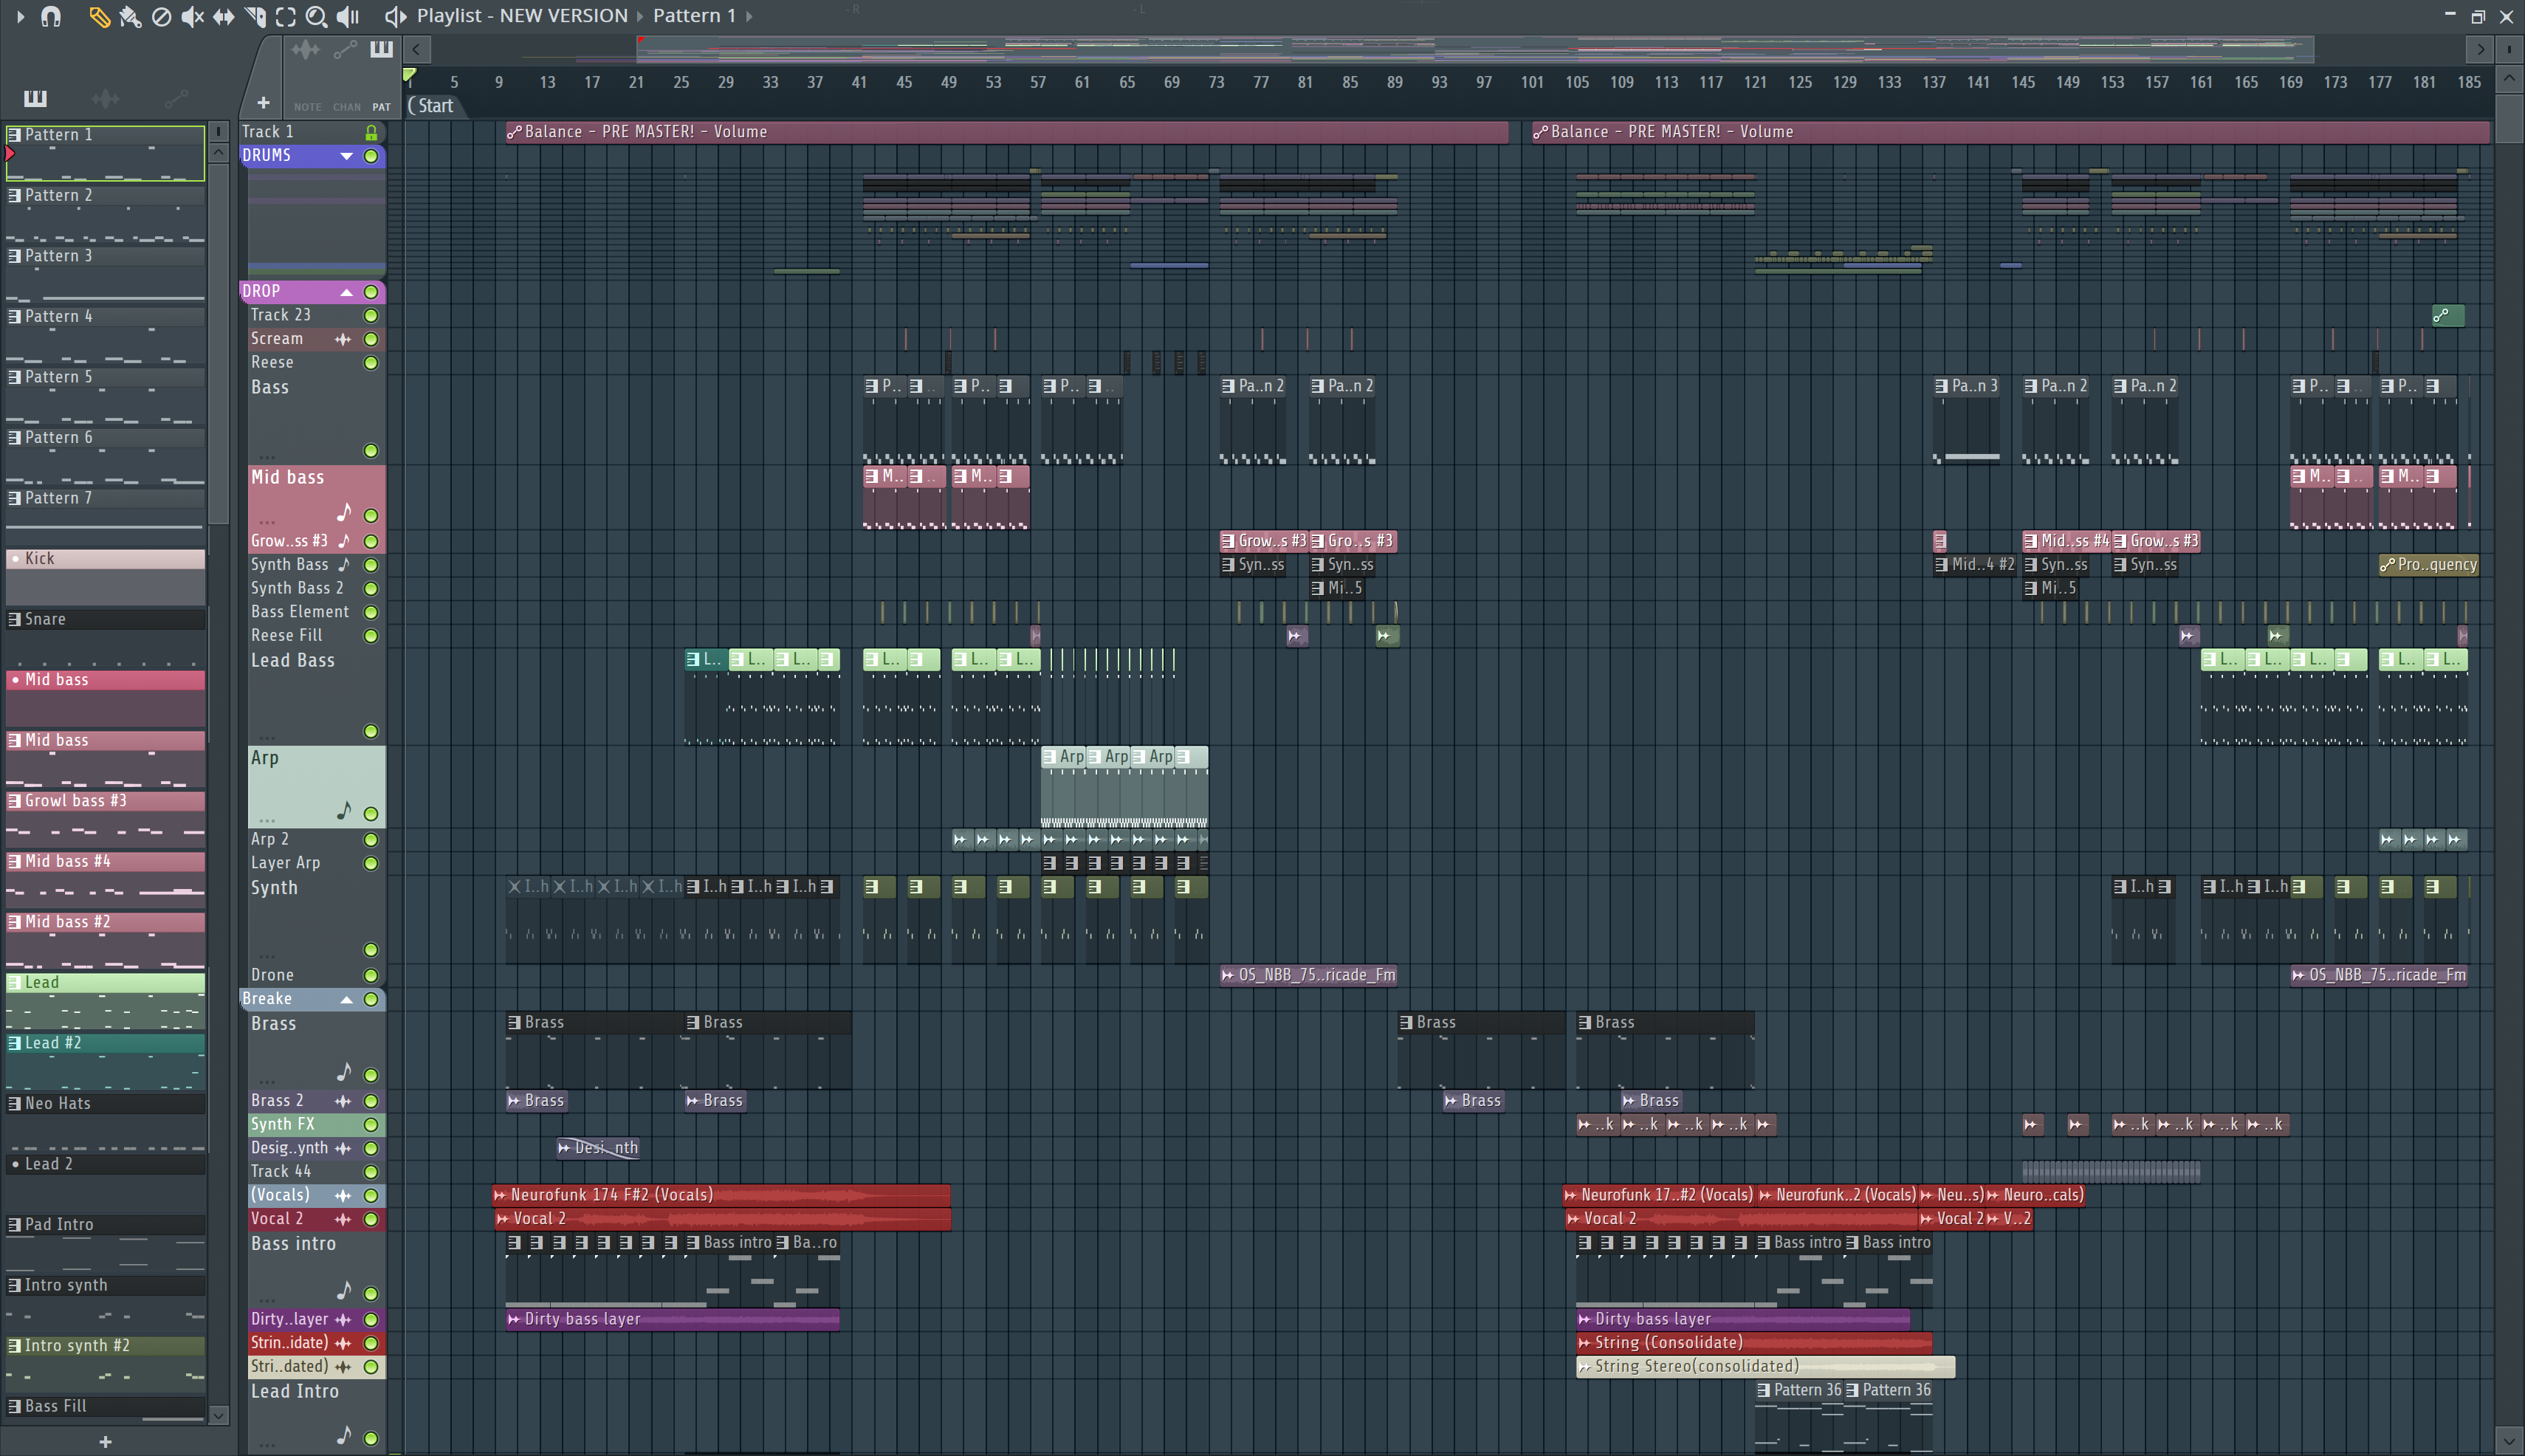The height and width of the screenshot is (1456, 2525).
Task: Click the playlist vertical scrollbar thumb
Action: click(2508, 118)
